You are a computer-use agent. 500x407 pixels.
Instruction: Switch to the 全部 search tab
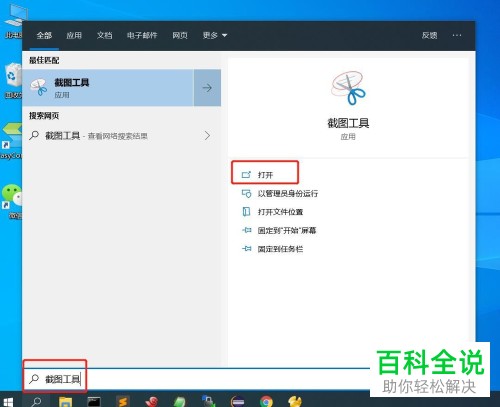44,35
